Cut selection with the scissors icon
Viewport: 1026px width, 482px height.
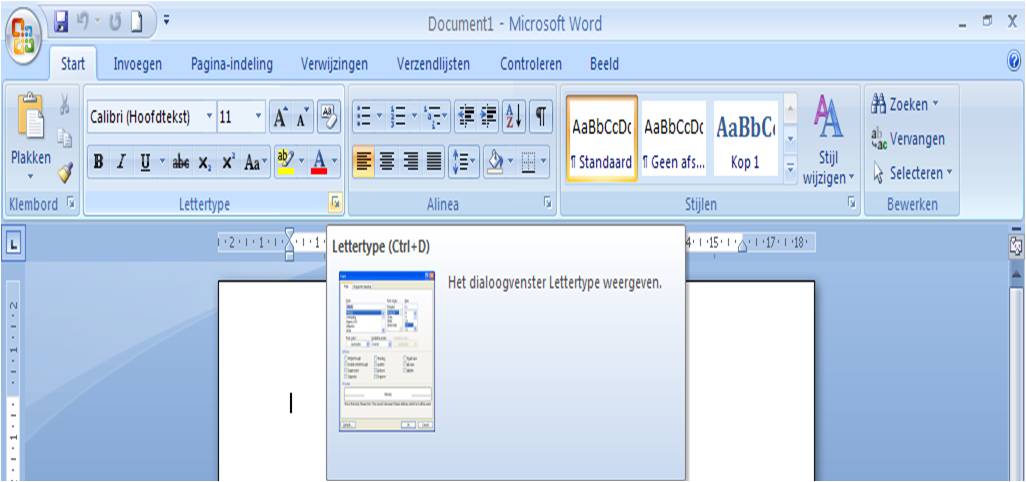pos(65,104)
